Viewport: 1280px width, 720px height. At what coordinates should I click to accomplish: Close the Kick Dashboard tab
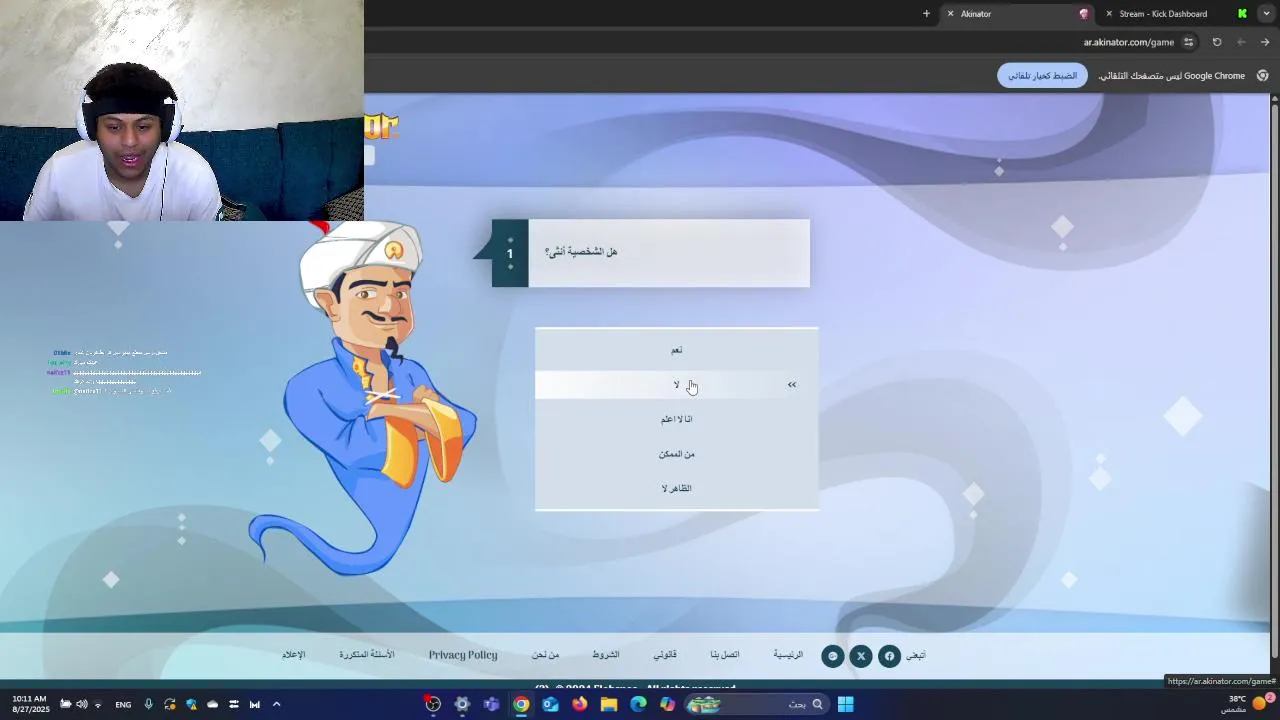coord(1108,14)
